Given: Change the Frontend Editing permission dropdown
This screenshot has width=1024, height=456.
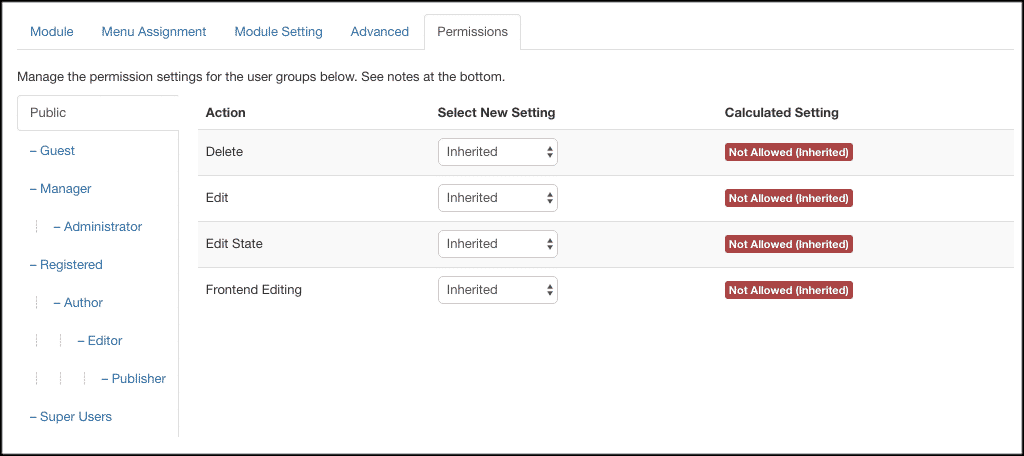Looking at the screenshot, I should [497, 290].
